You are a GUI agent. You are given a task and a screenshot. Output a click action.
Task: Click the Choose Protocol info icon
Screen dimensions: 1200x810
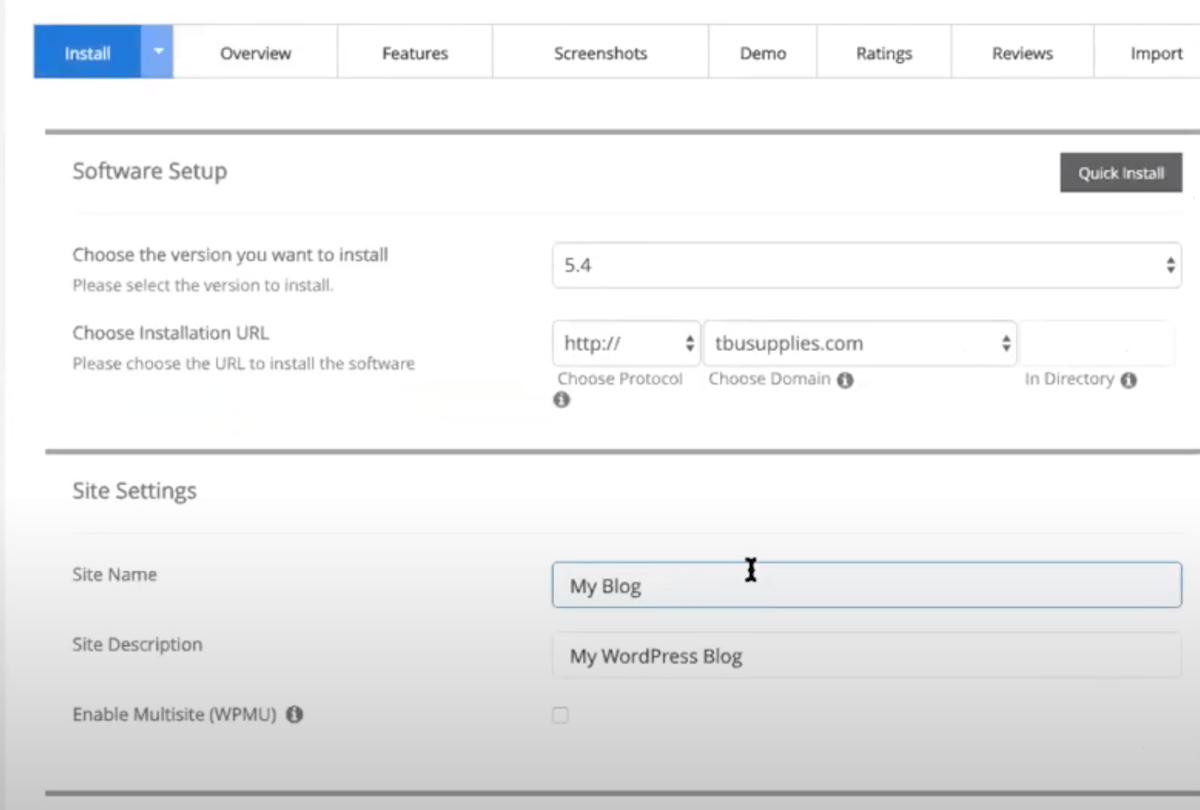[562, 399]
